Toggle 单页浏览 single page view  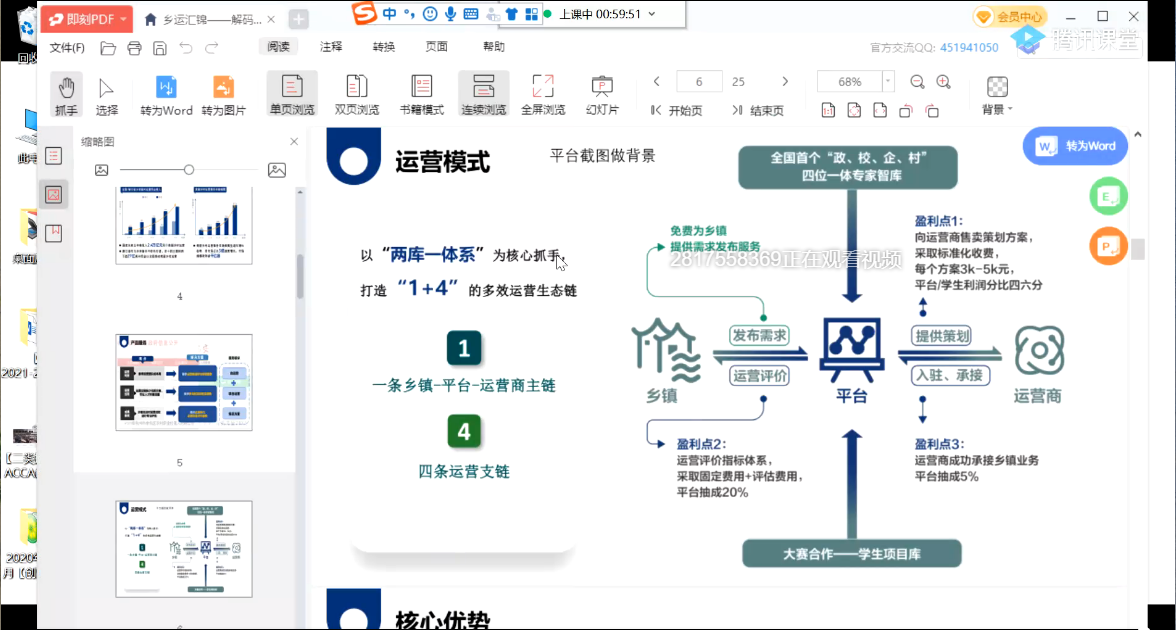pos(292,95)
